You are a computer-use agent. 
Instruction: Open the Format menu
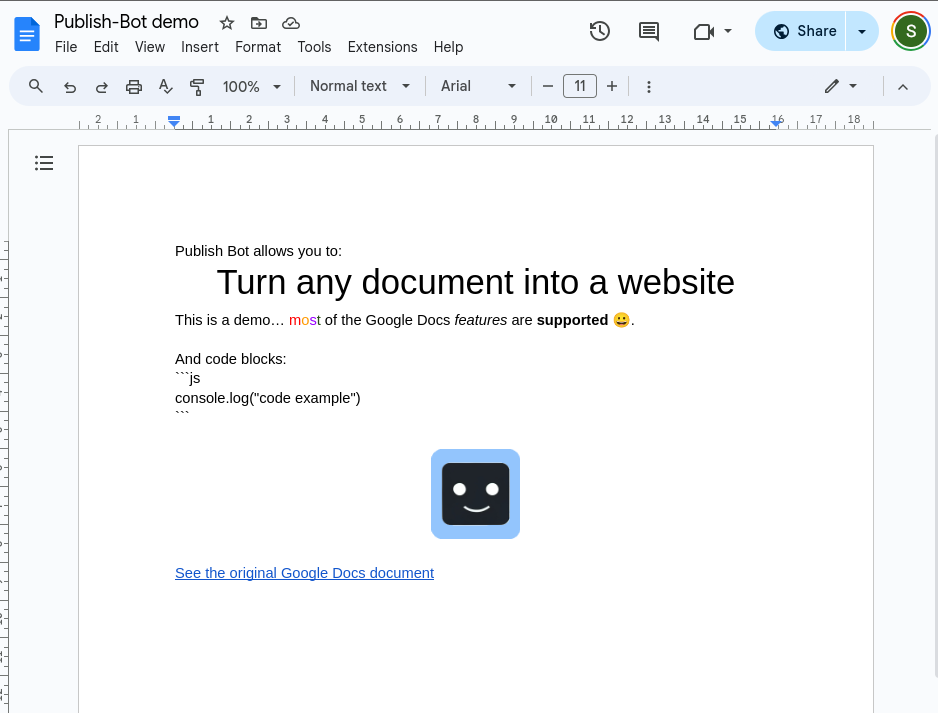[x=258, y=47]
